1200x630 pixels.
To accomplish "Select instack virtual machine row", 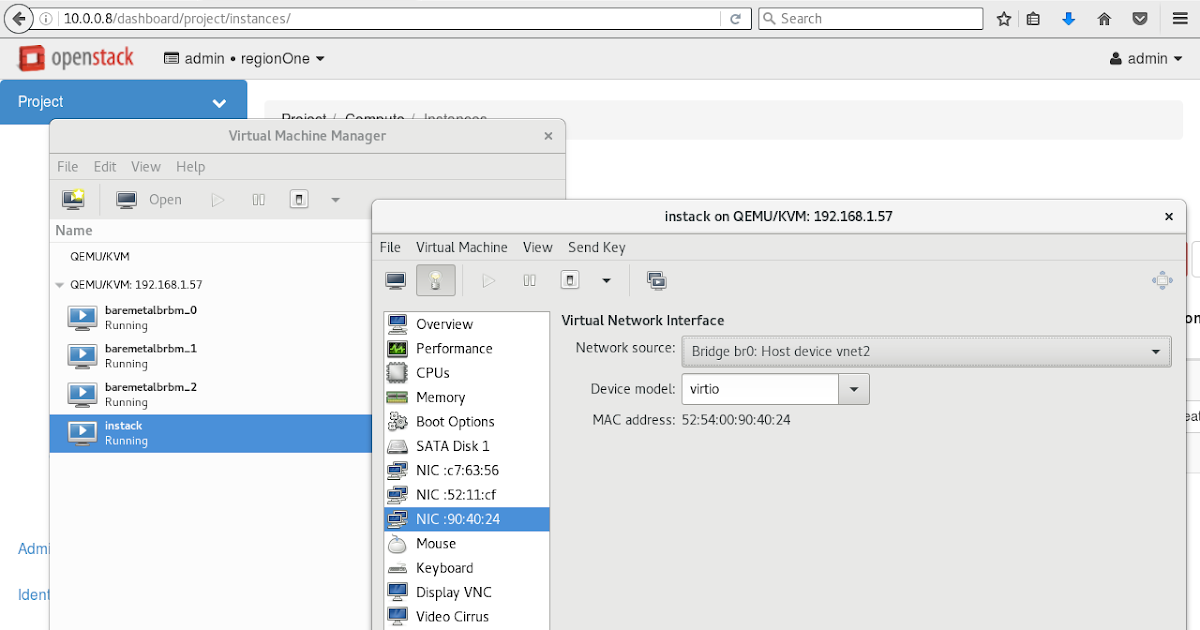I will point(210,433).
